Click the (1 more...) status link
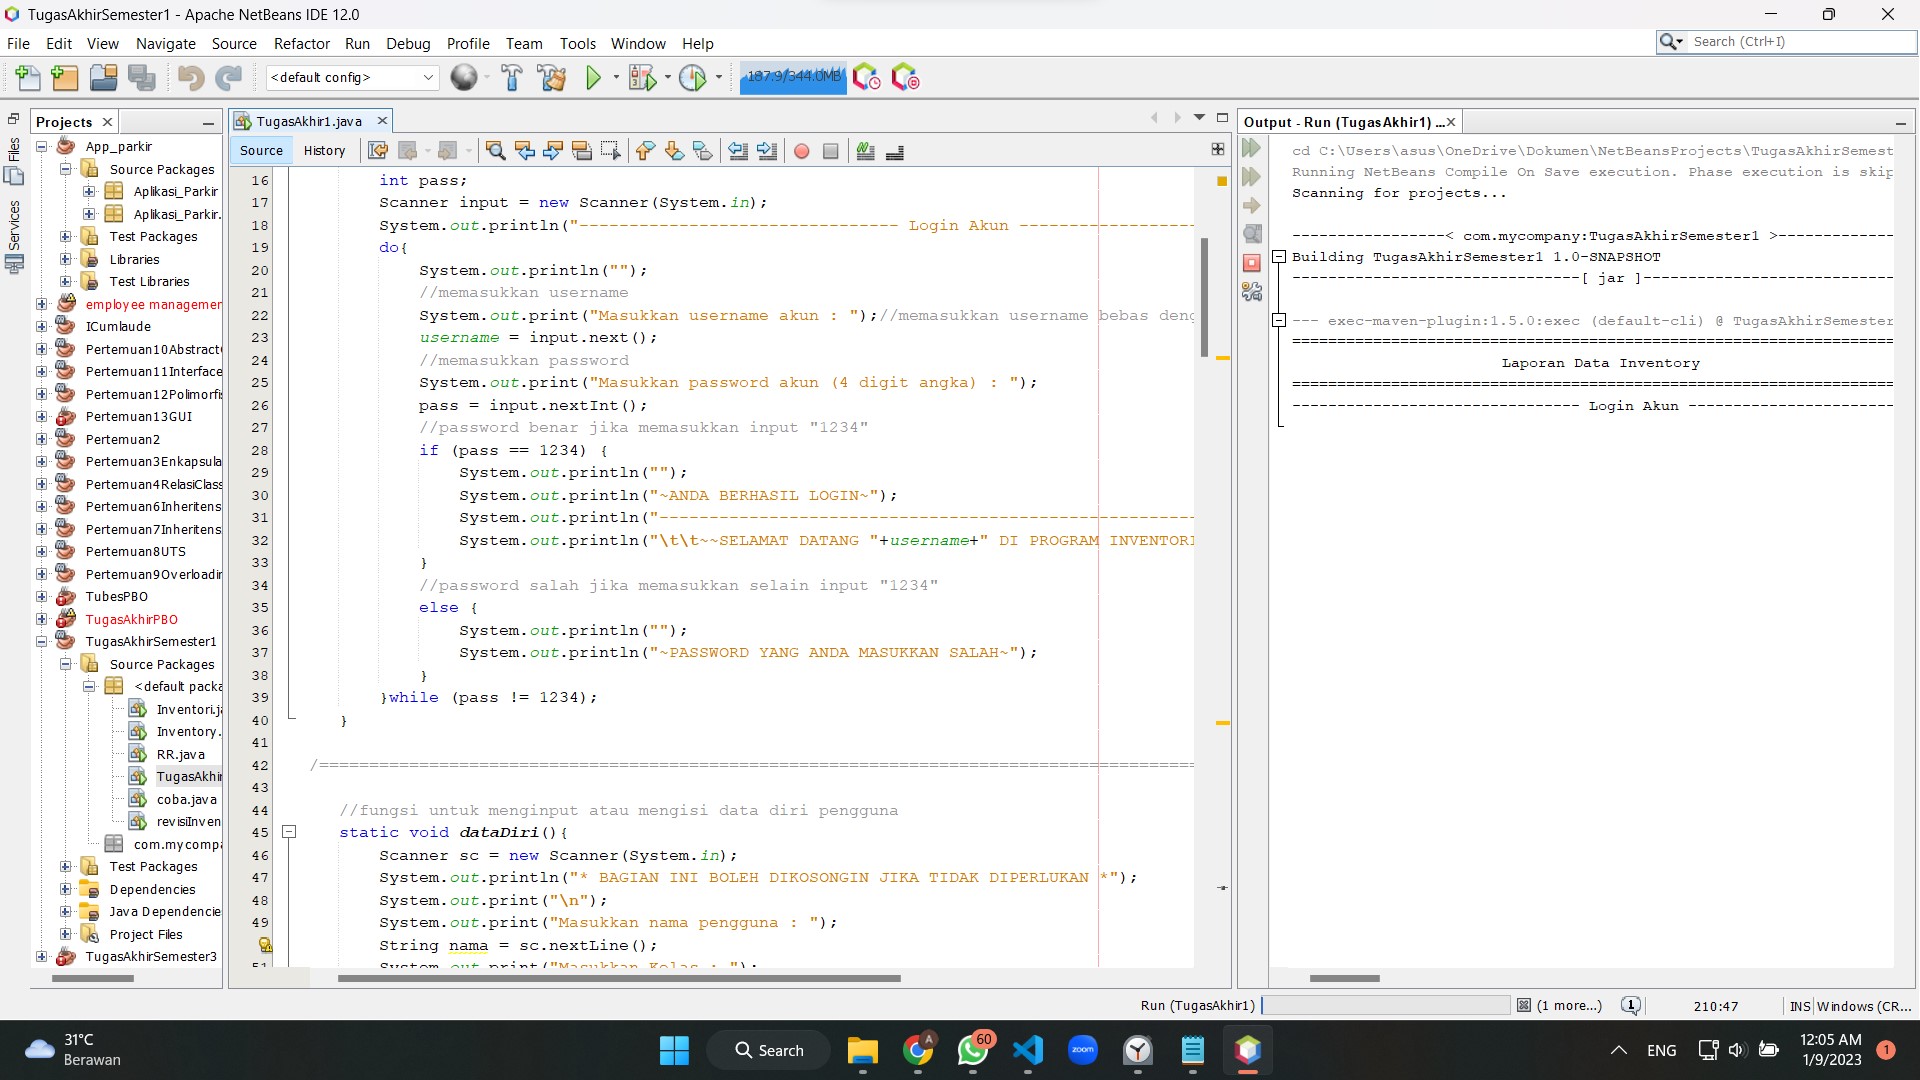The width and height of the screenshot is (1920, 1080). (1568, 1006)
